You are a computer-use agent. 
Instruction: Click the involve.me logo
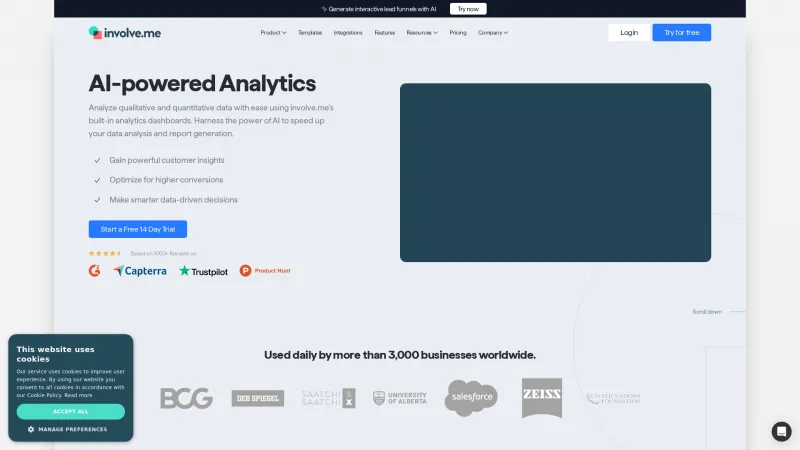tap(124, 33)
